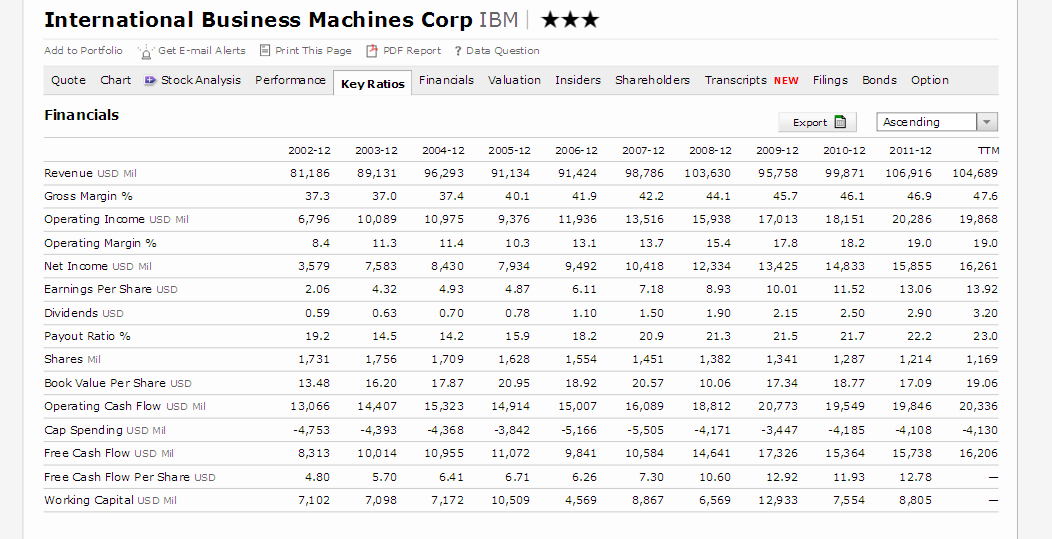
Task: Click the 16,261 TTM net income value
Action: point(978,266)
